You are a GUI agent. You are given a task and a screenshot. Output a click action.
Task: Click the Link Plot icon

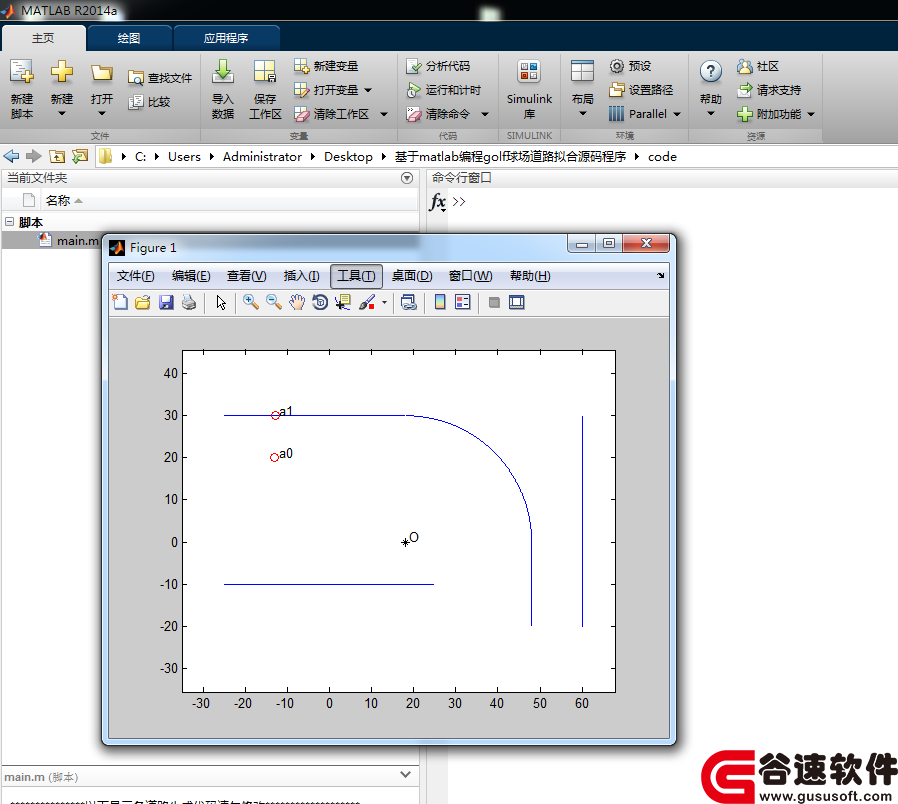tap(408, 302)
